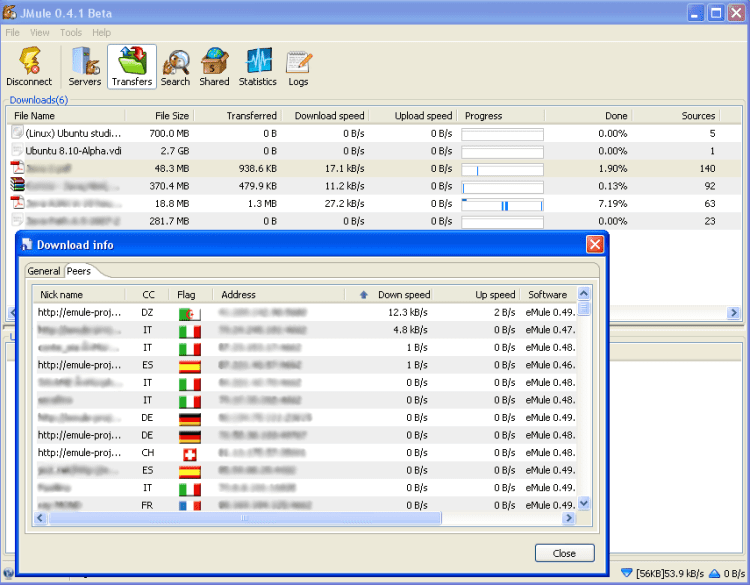Click connection status icon at bottom left
Image resolution: width=750 pixels, height=585 pixels.
pyautogui.click(x=8, y=573)
